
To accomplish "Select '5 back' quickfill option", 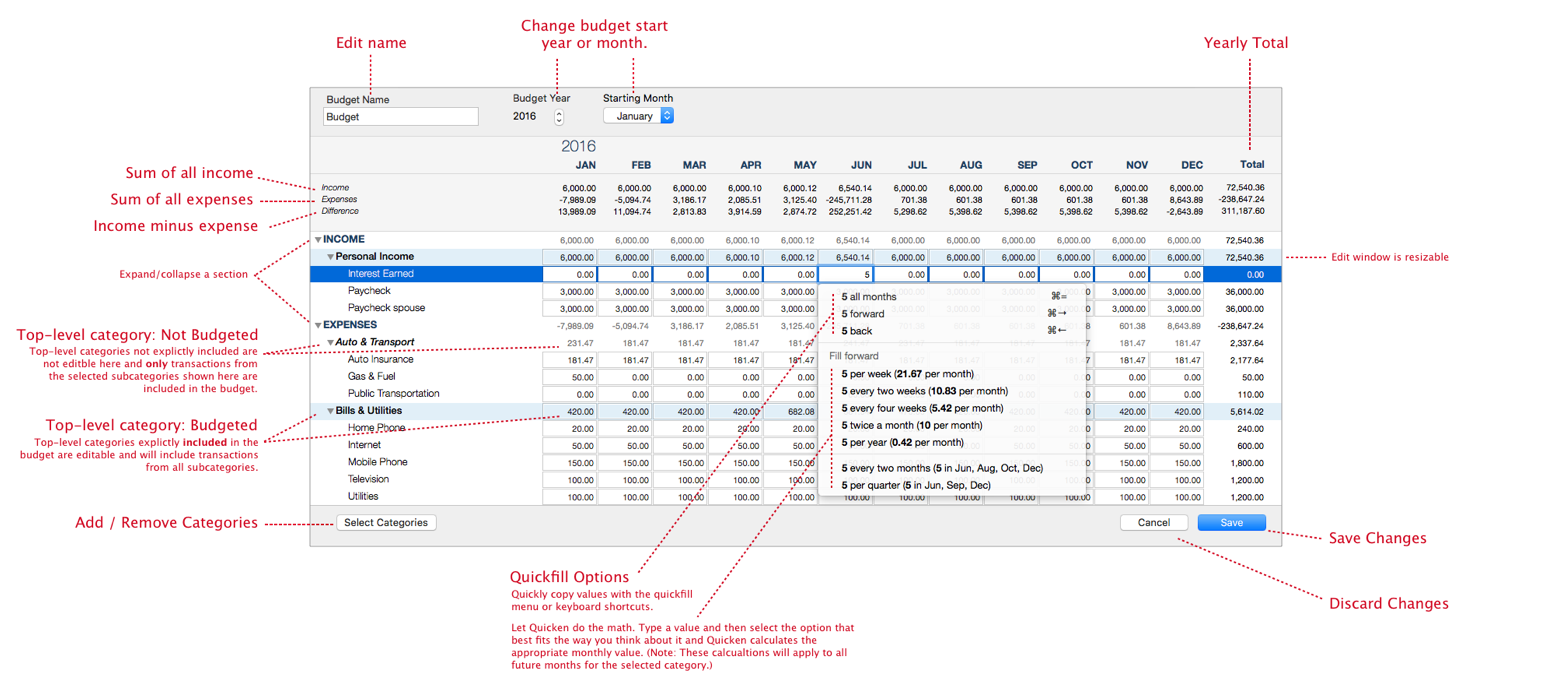I will pos(857,331).
